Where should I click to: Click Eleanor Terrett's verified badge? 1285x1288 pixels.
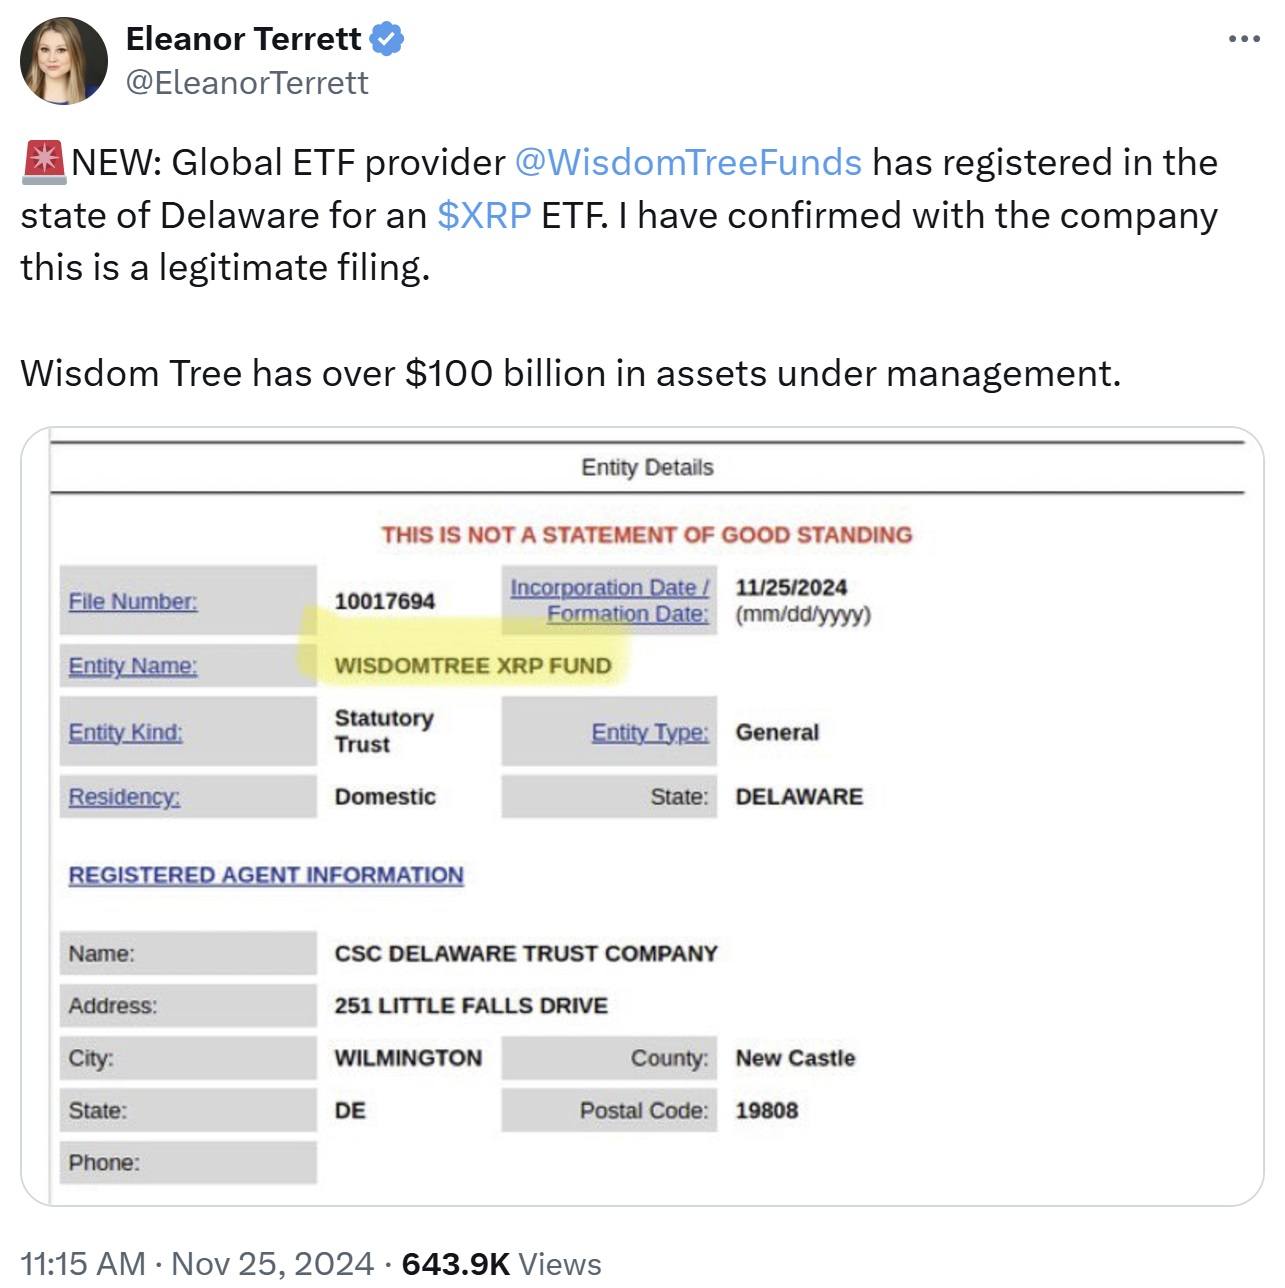point(388,38)
